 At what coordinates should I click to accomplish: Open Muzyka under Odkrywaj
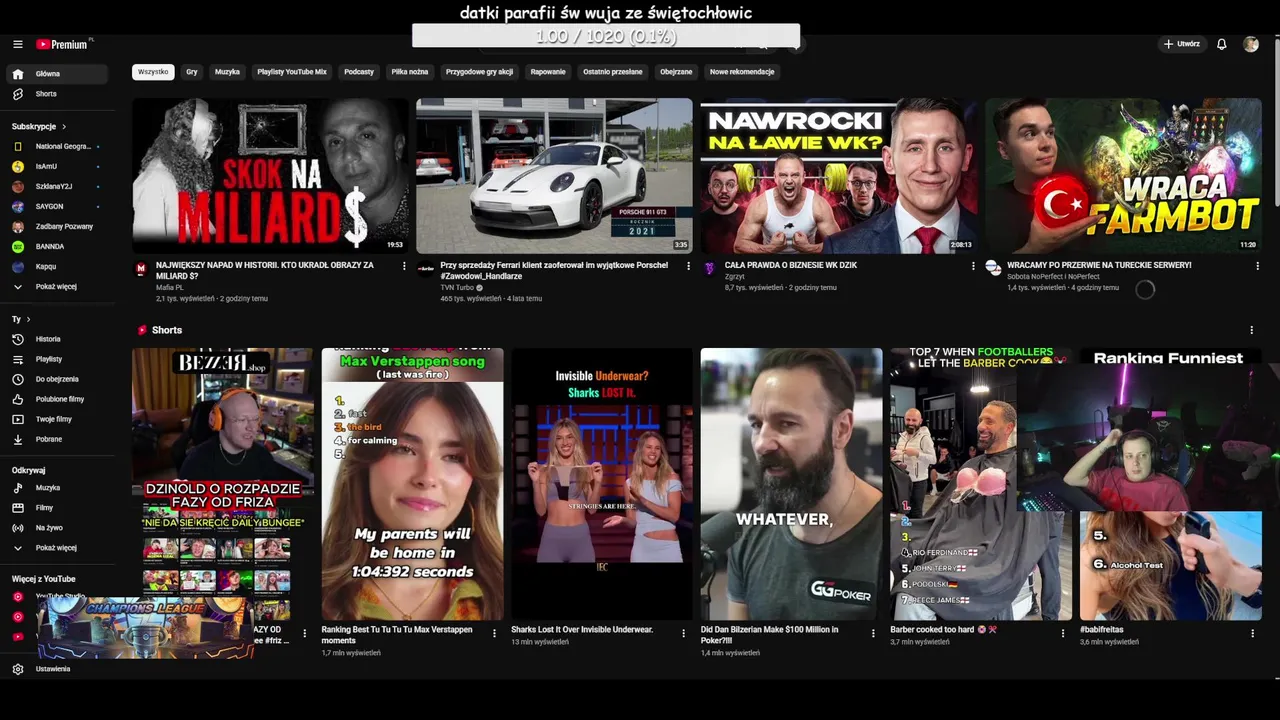pos(57,488)
